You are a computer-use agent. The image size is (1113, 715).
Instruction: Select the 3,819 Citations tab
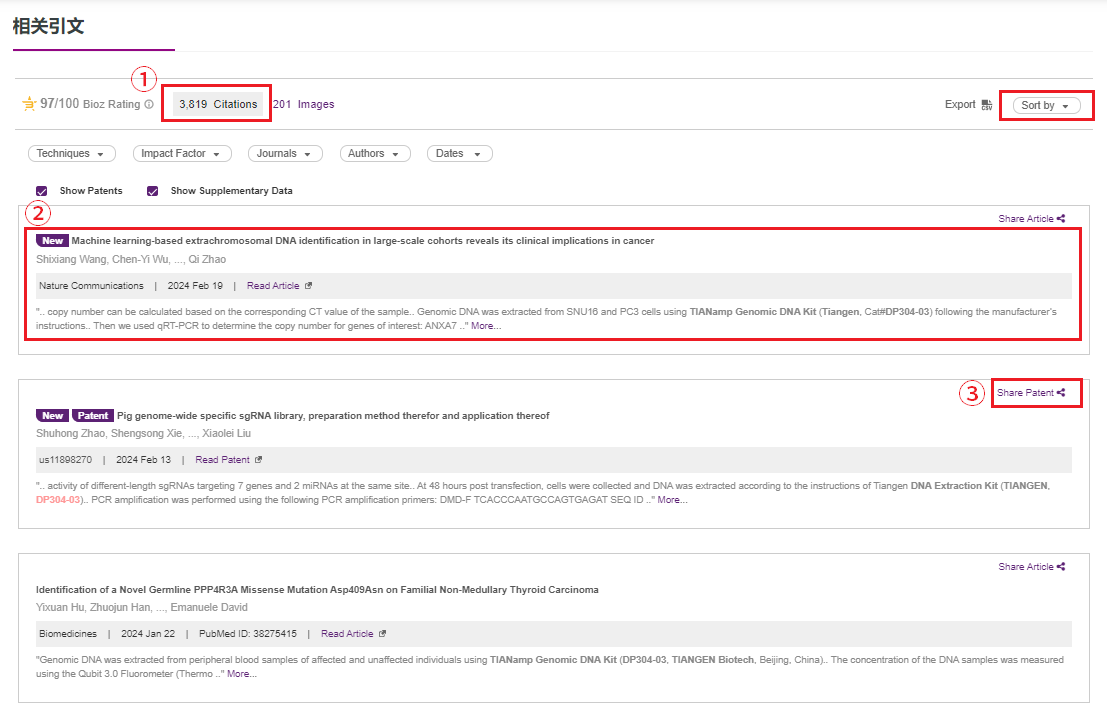point(218,104)
